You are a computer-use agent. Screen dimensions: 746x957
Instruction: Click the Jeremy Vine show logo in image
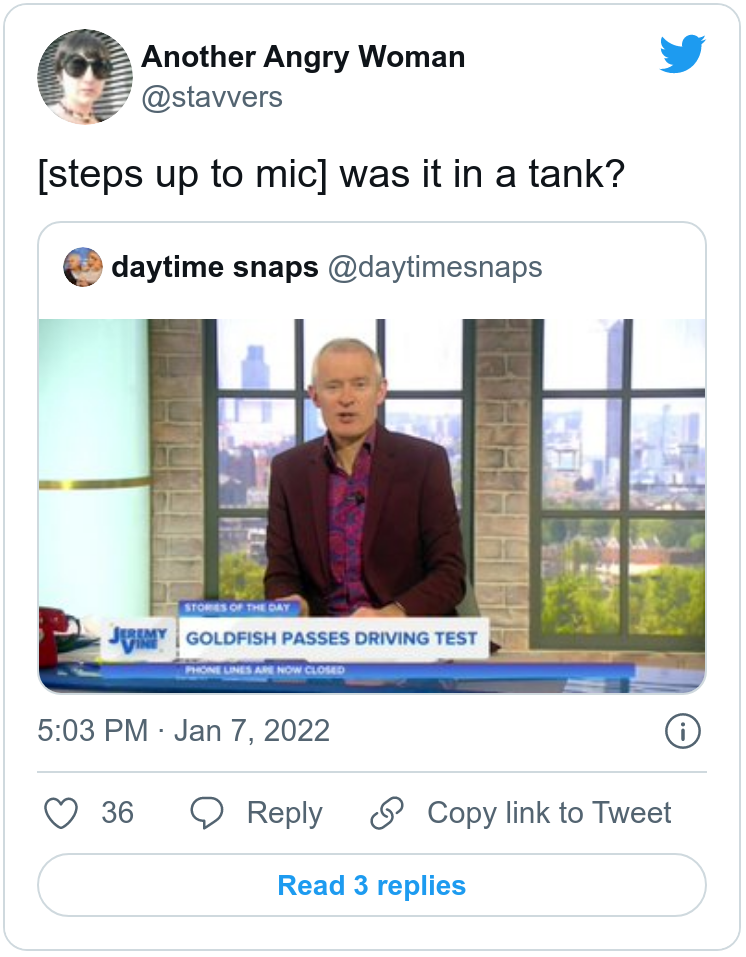point(138,637)
